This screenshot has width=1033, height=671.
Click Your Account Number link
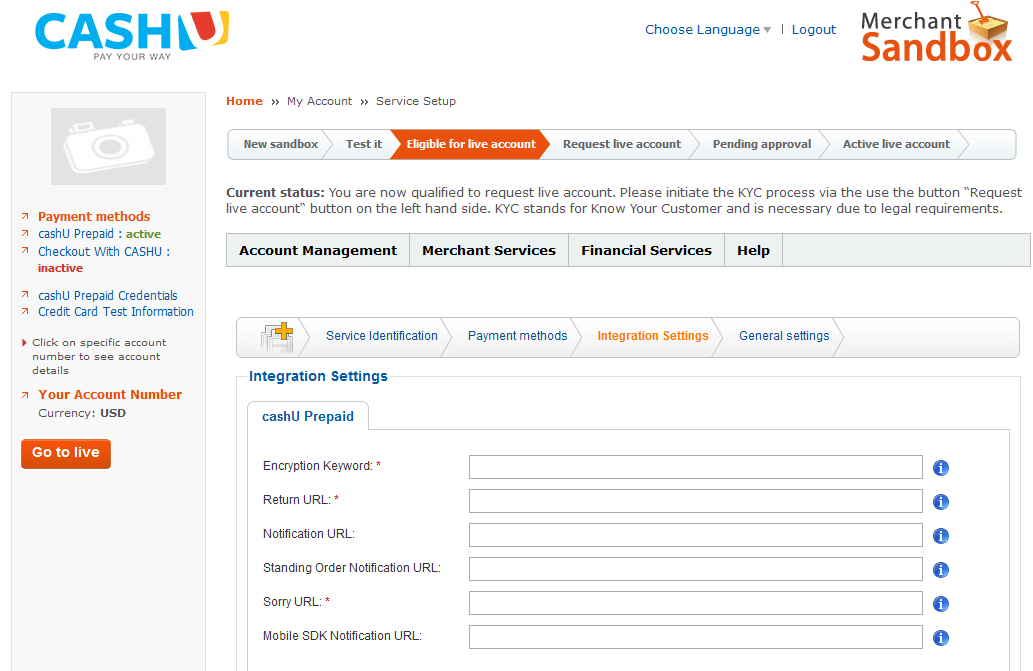110,394
